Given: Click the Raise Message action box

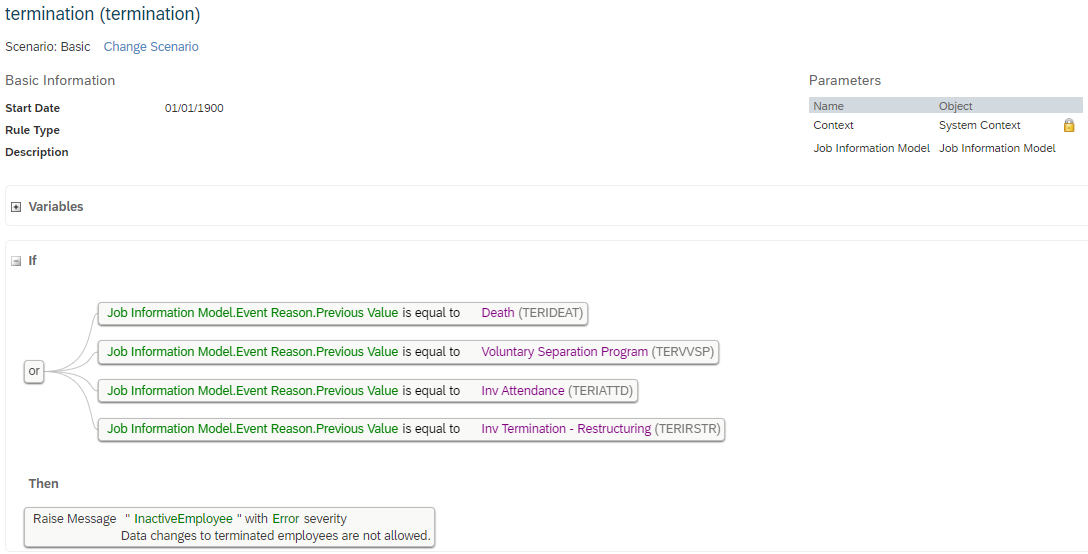Looking at the screenshot, I should pos(230,527).
